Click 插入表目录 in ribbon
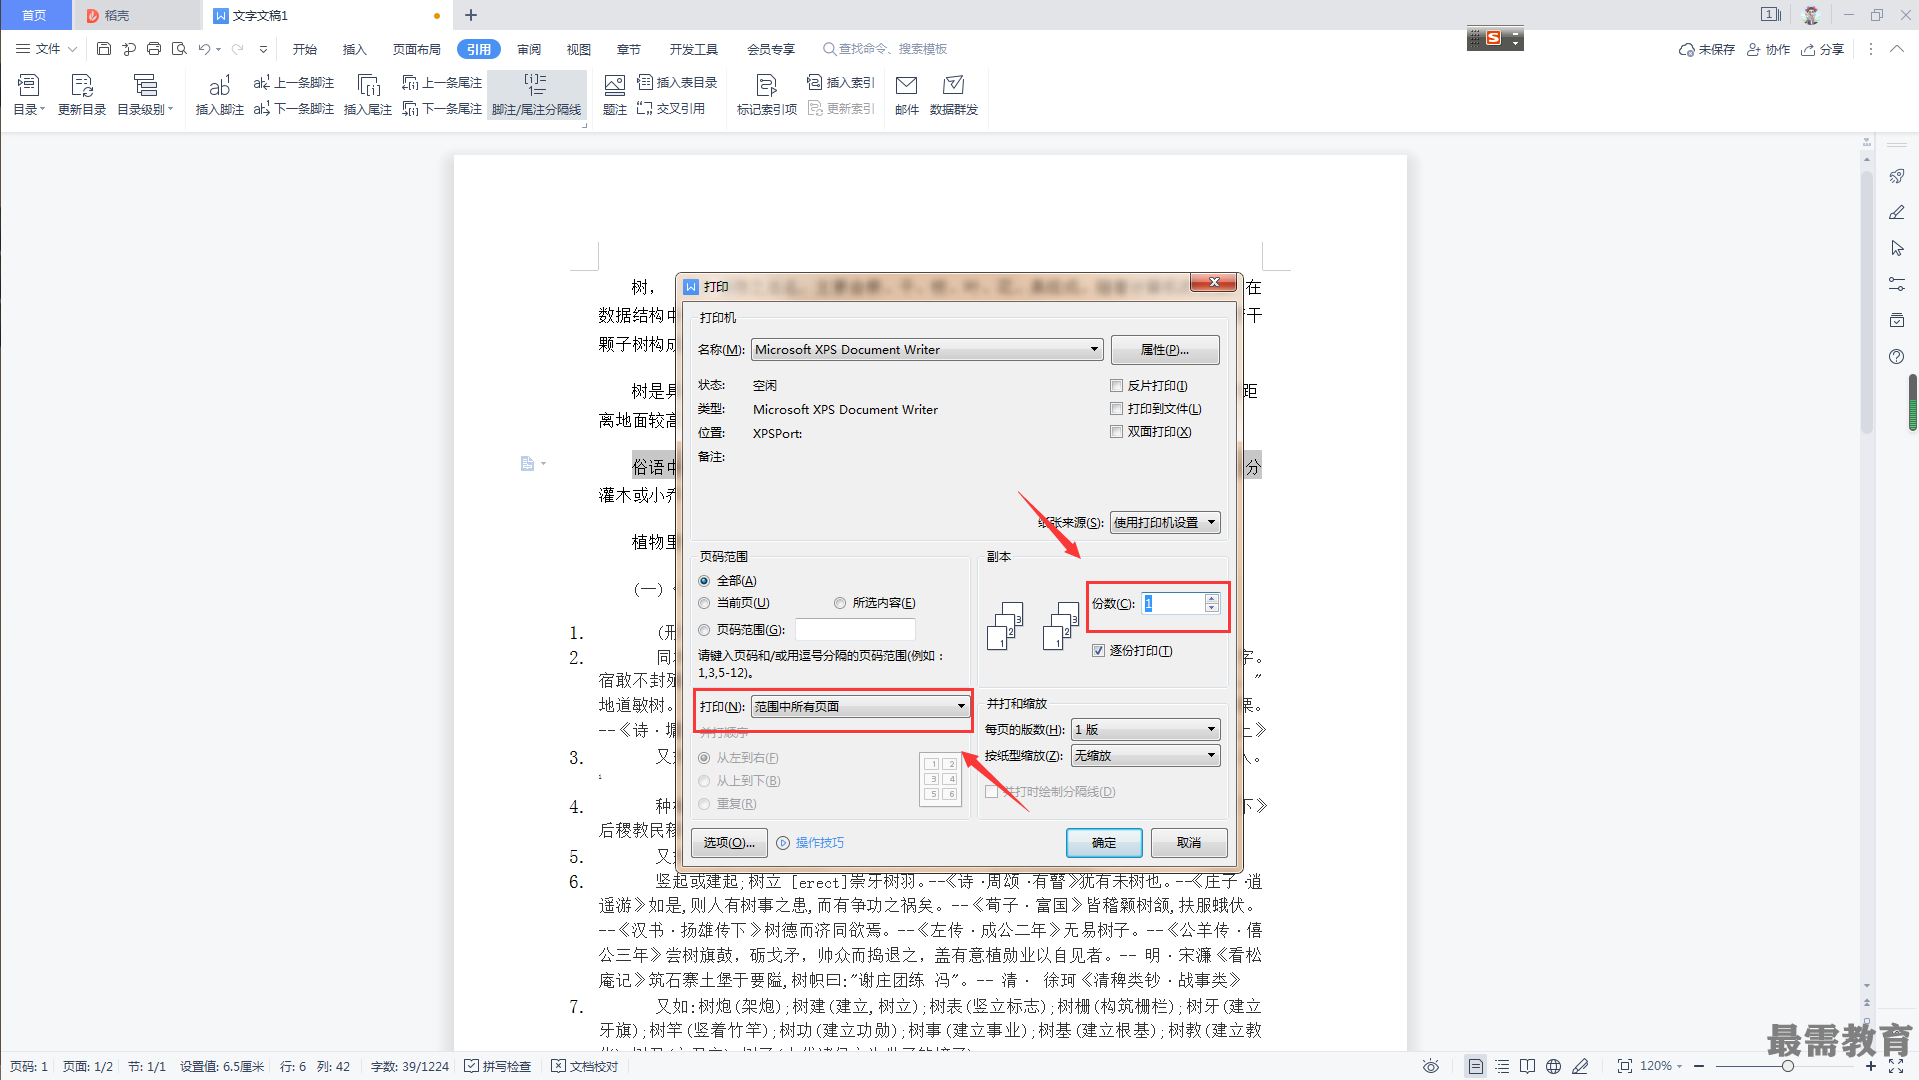 (677, 83)
